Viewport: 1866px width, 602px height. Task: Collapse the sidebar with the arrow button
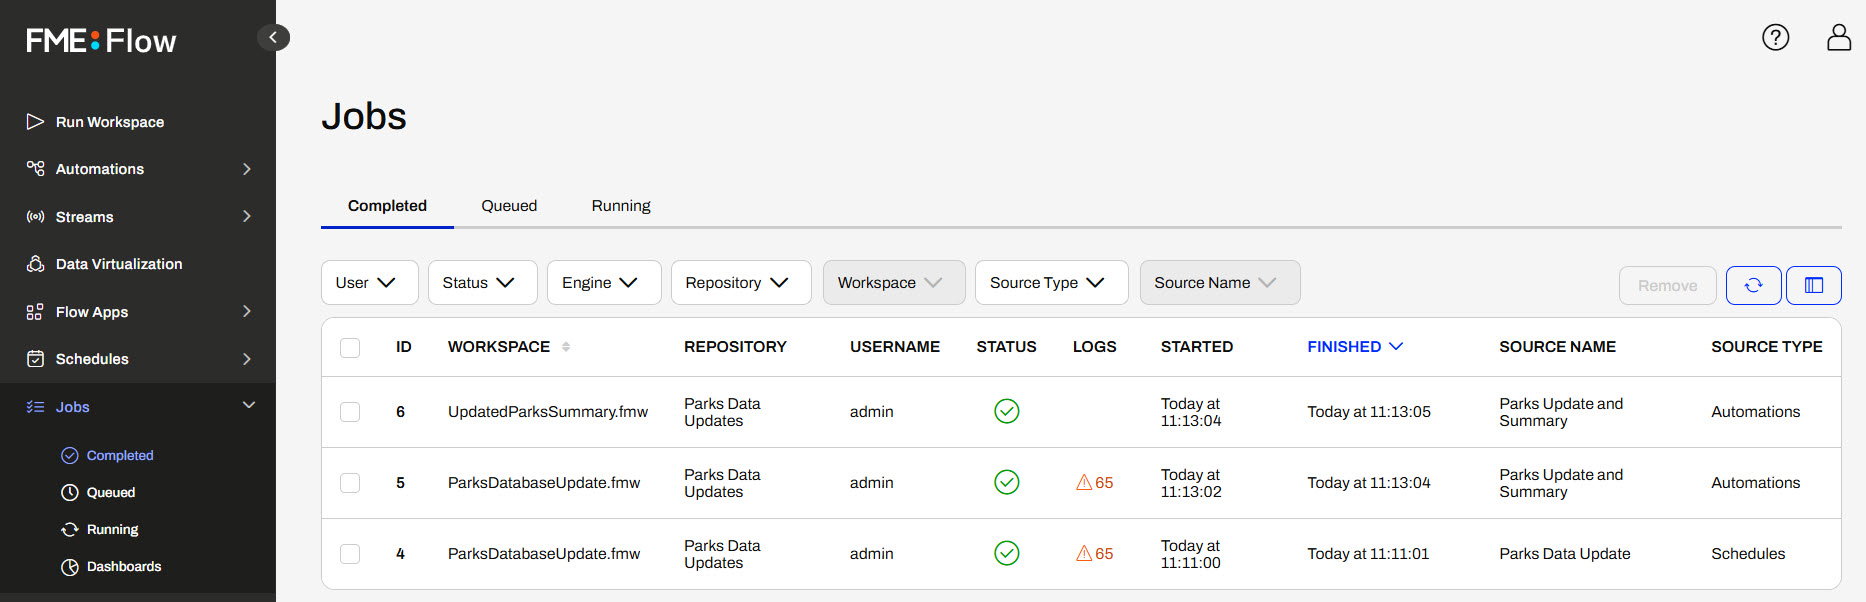[273, 38]
